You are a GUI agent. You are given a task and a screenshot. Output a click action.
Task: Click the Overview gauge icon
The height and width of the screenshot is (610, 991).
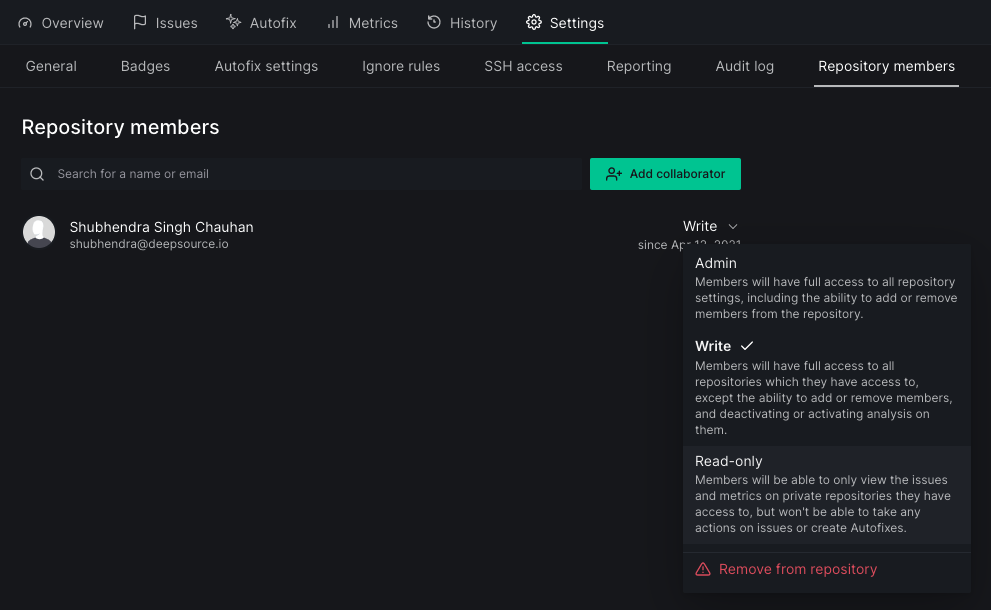[25, 23]
